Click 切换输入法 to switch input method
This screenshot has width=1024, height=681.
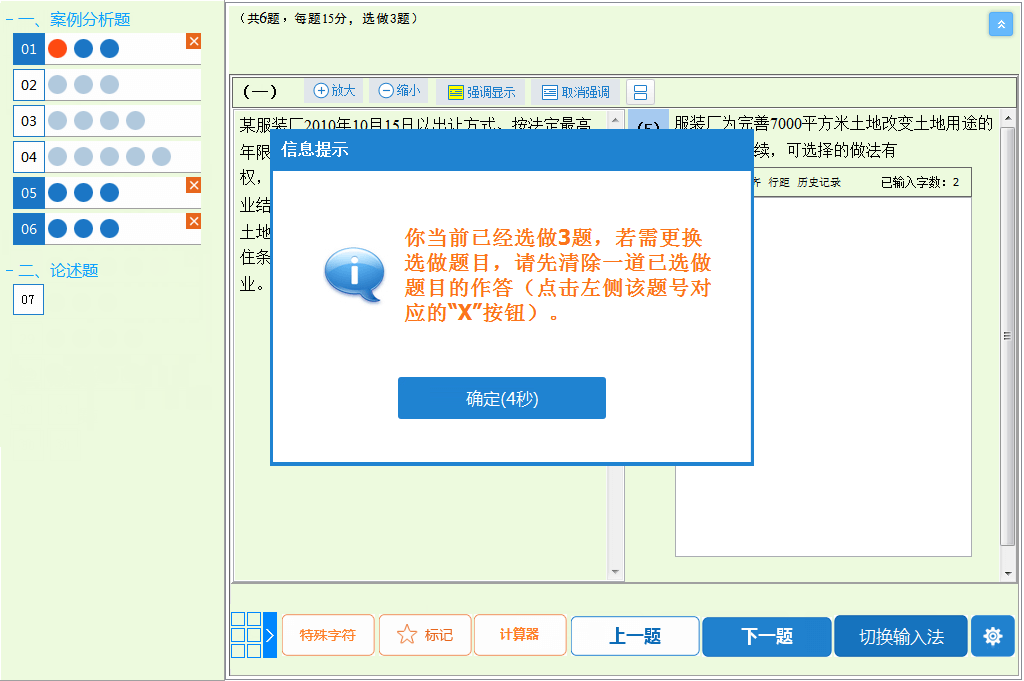pos(899,635)
